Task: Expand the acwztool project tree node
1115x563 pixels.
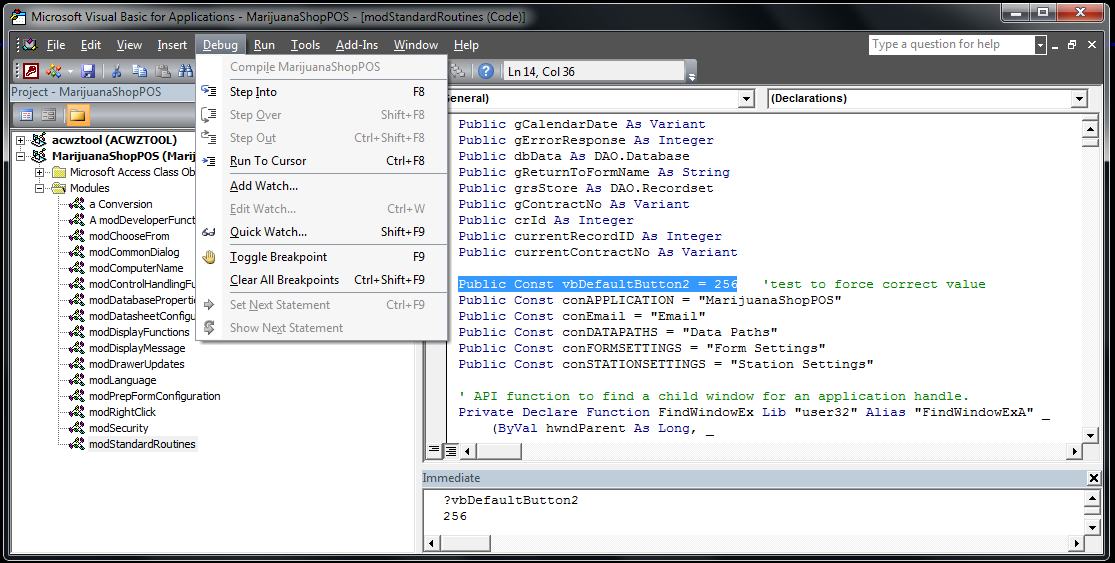Action: [x=21, y=140]
